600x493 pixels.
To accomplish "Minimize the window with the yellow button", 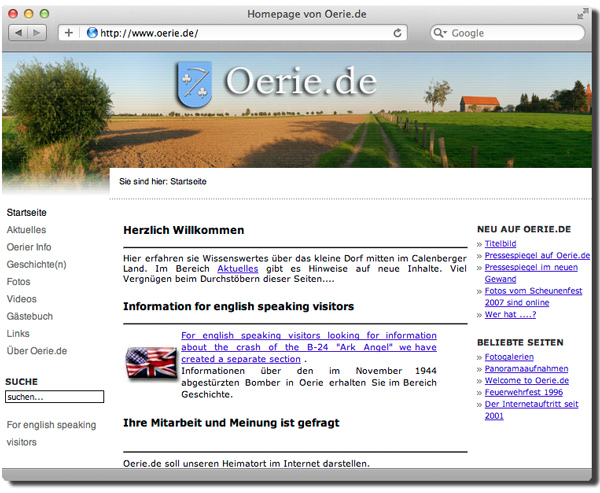I will [x=29, y=14].
